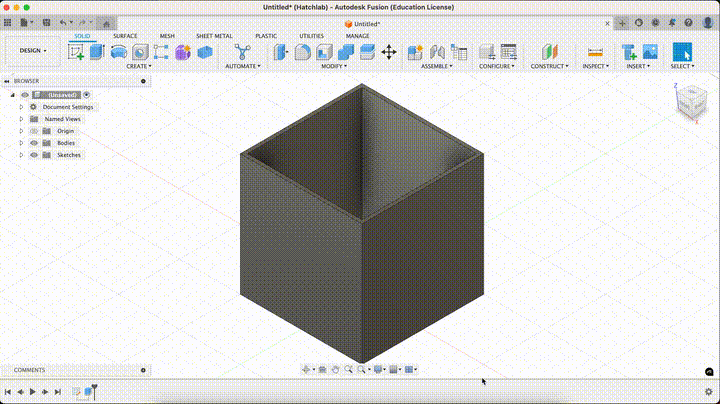Screen dimensions: 720x404
Task: Open the ASSEMBLE dropdown menu
Action: point(436,66)
